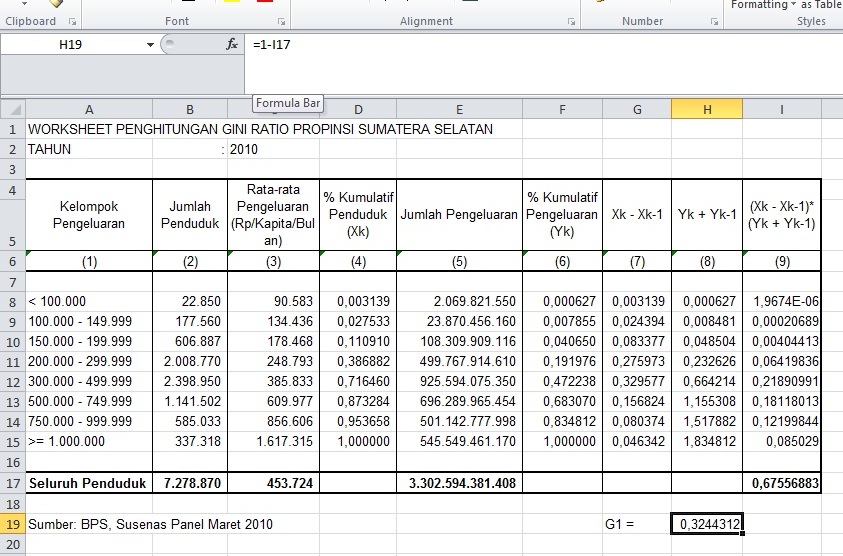Select row 3 header
The image size is (843, 556).
[13, 169]
